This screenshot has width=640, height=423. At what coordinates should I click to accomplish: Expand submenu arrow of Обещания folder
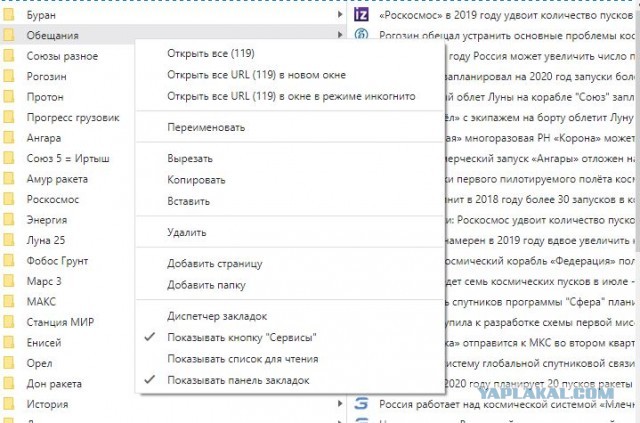[x=340, y=35]
